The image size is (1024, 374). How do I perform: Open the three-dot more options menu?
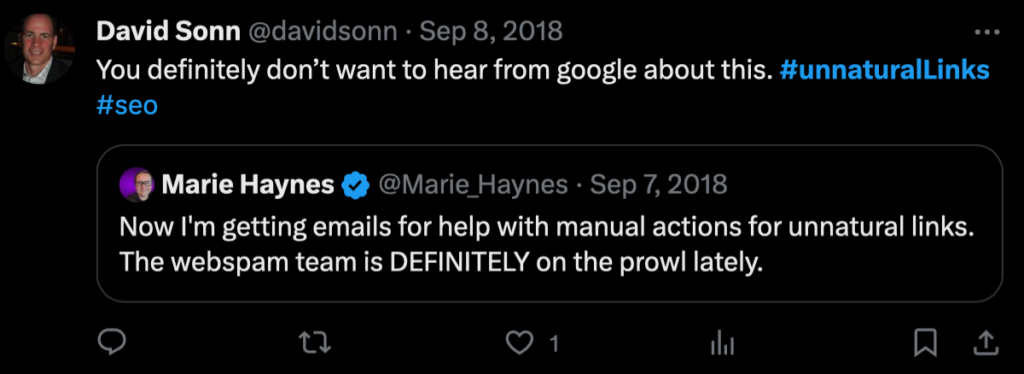tap(986, 31)
